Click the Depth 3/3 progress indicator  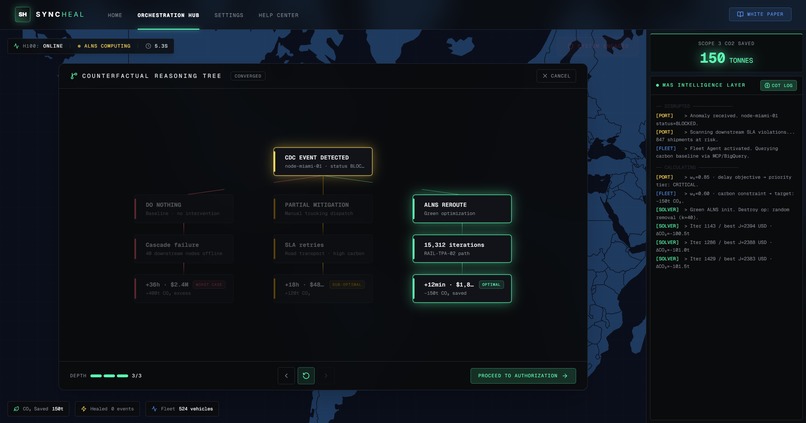pyautogui.click(x=106, y=376)
